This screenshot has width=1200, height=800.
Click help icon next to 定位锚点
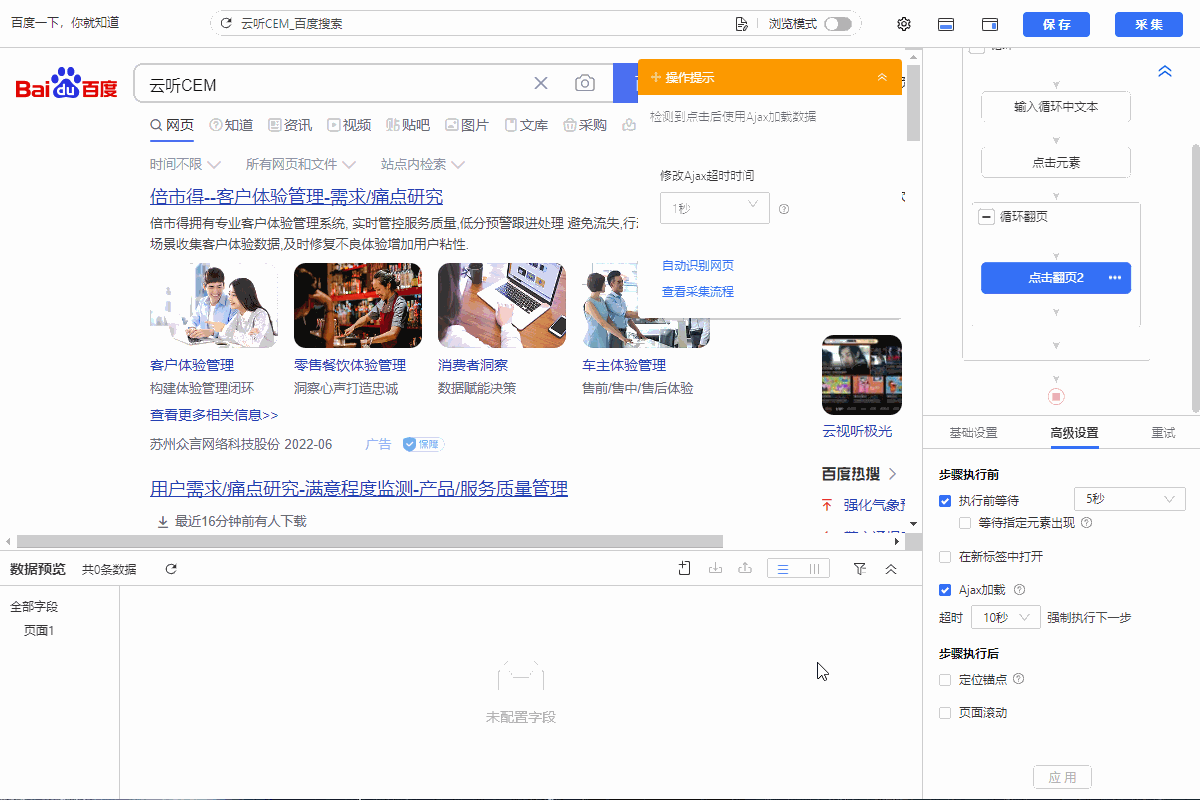(1019, 679)
